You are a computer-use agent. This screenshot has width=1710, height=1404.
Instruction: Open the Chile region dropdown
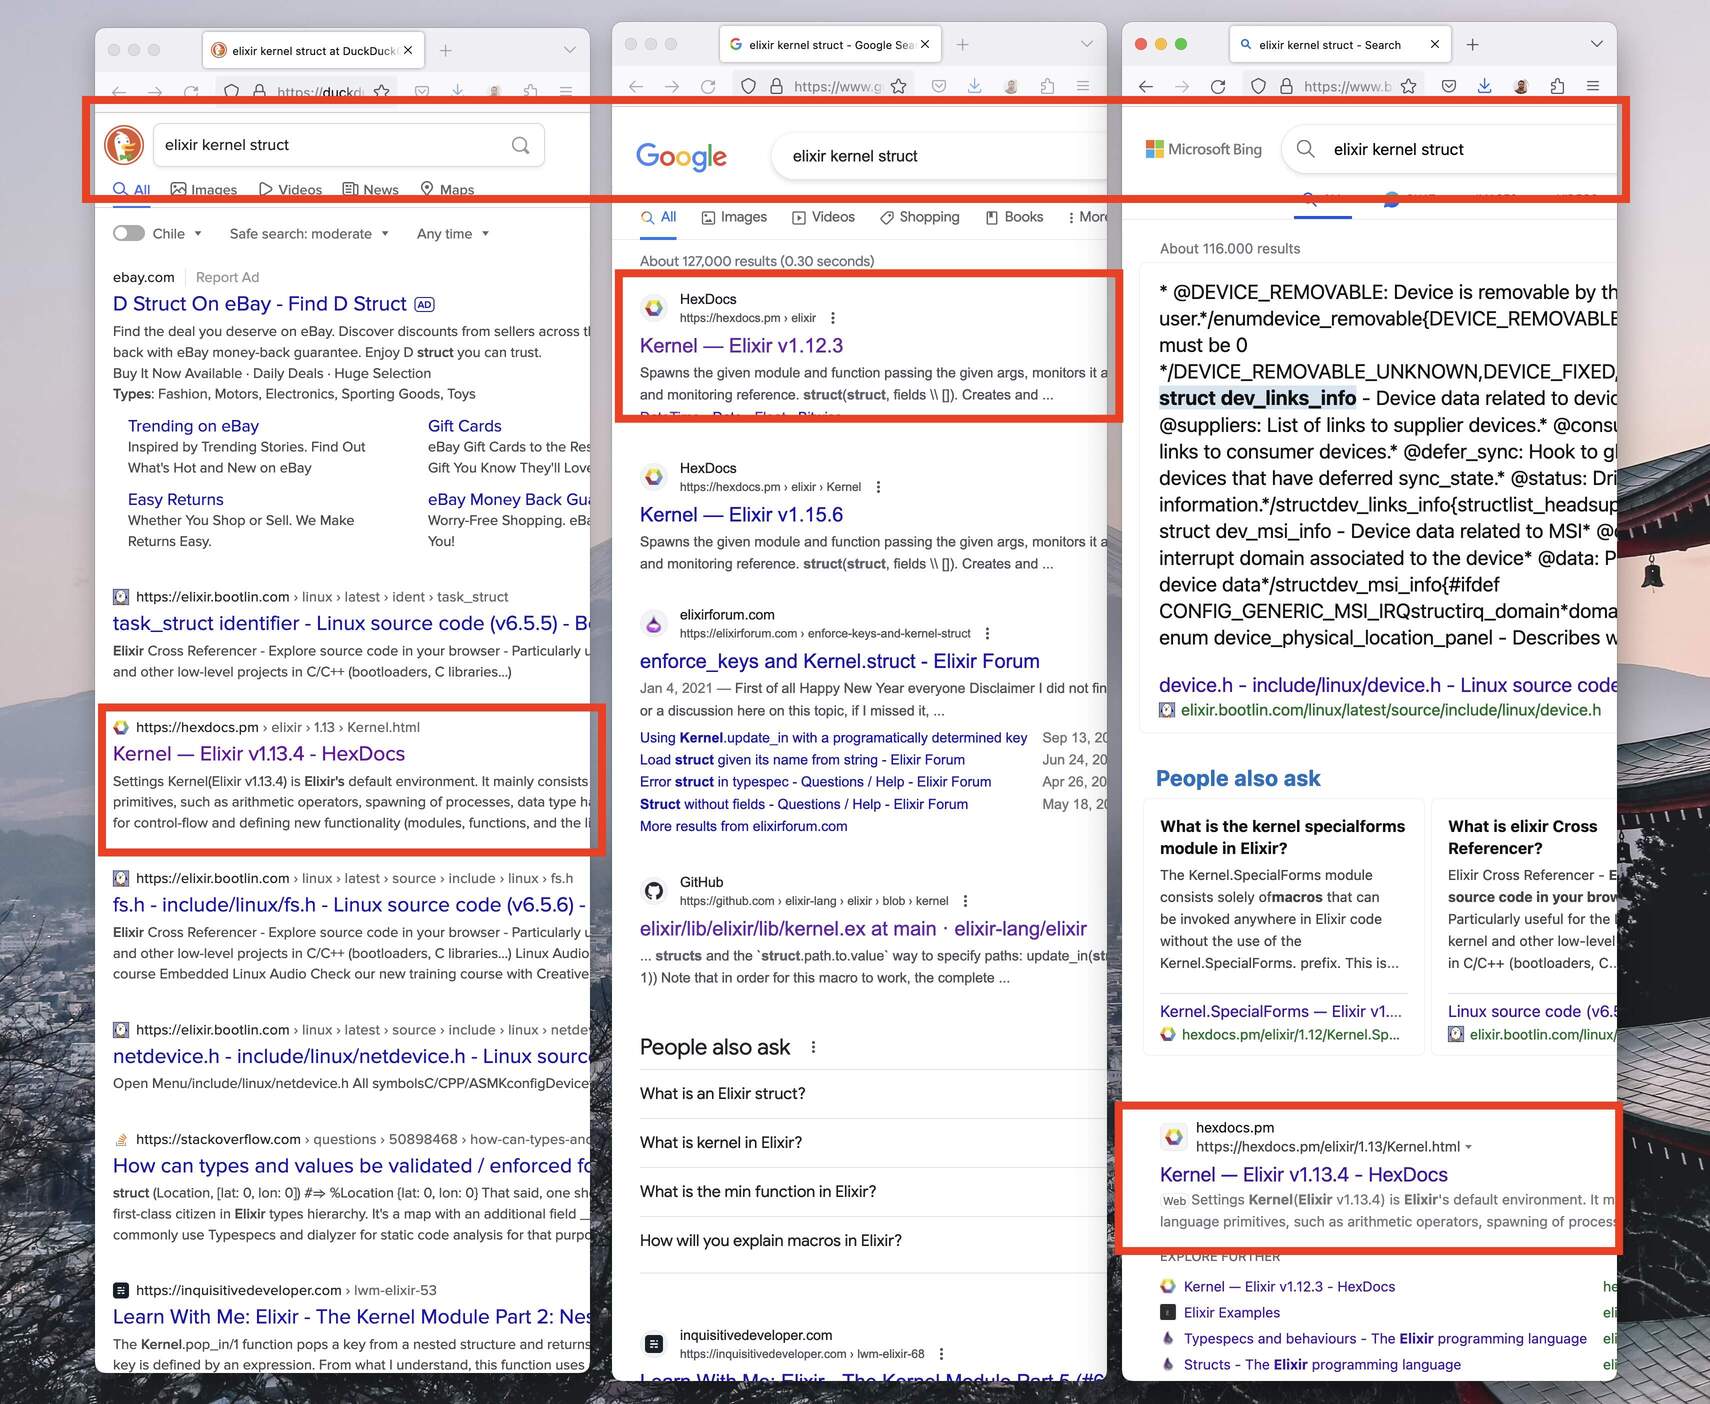click(177, 233)
